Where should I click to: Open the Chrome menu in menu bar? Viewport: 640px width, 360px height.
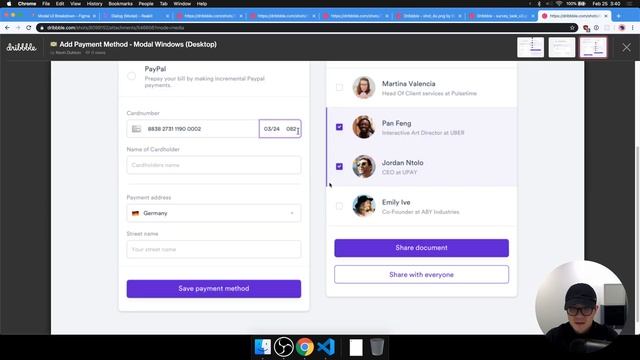pyautogui.click(x=27, y=4)
